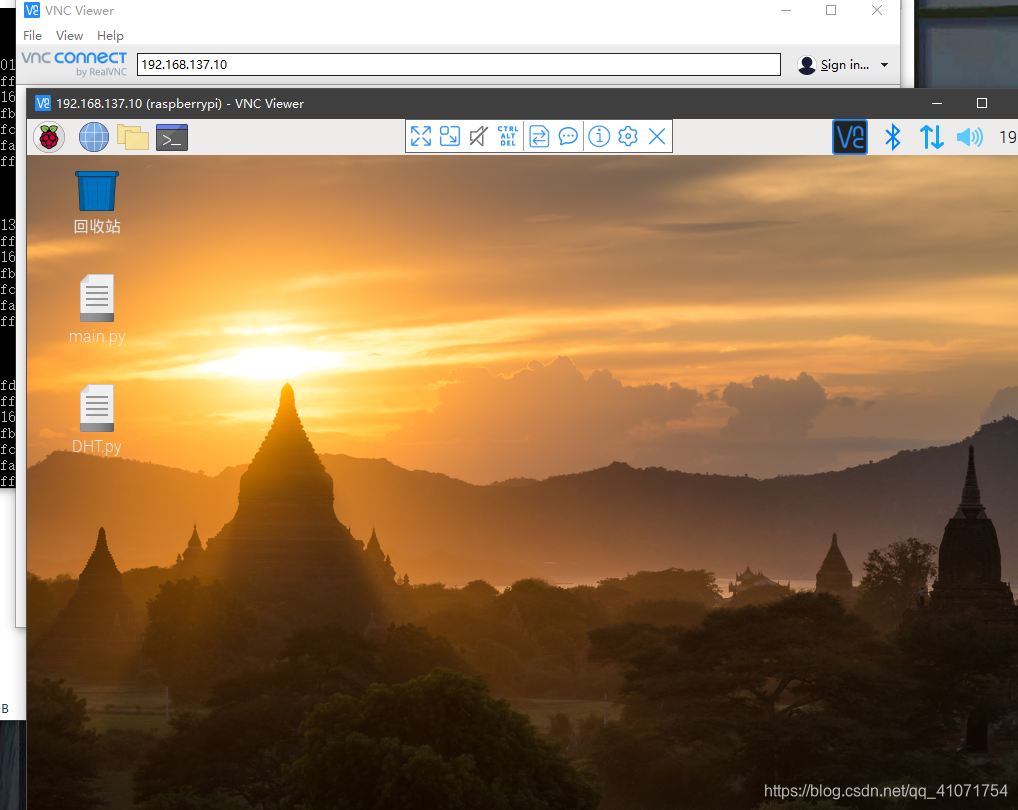Open the Raspberry Pi applications menu
This screenshot has width=1018, height=810.
pos(49,137)
